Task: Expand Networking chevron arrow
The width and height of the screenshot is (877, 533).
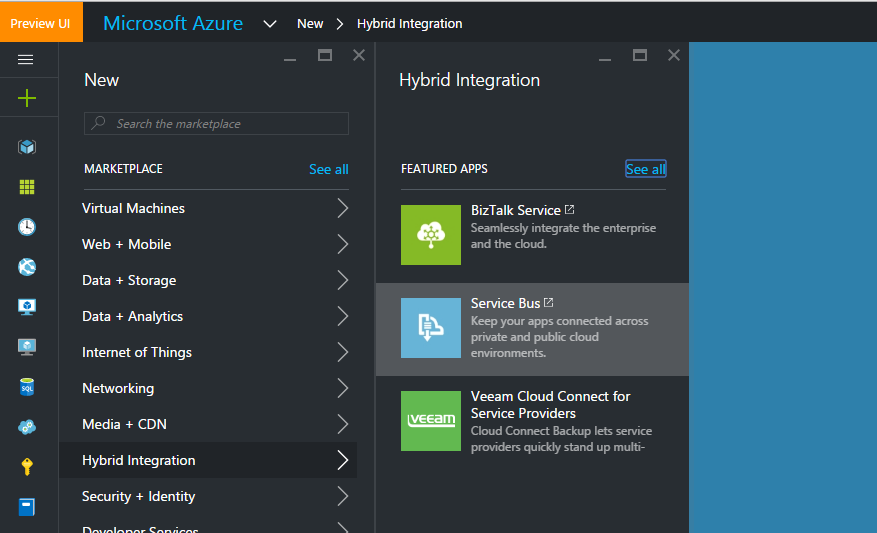Action: point(343,388)
